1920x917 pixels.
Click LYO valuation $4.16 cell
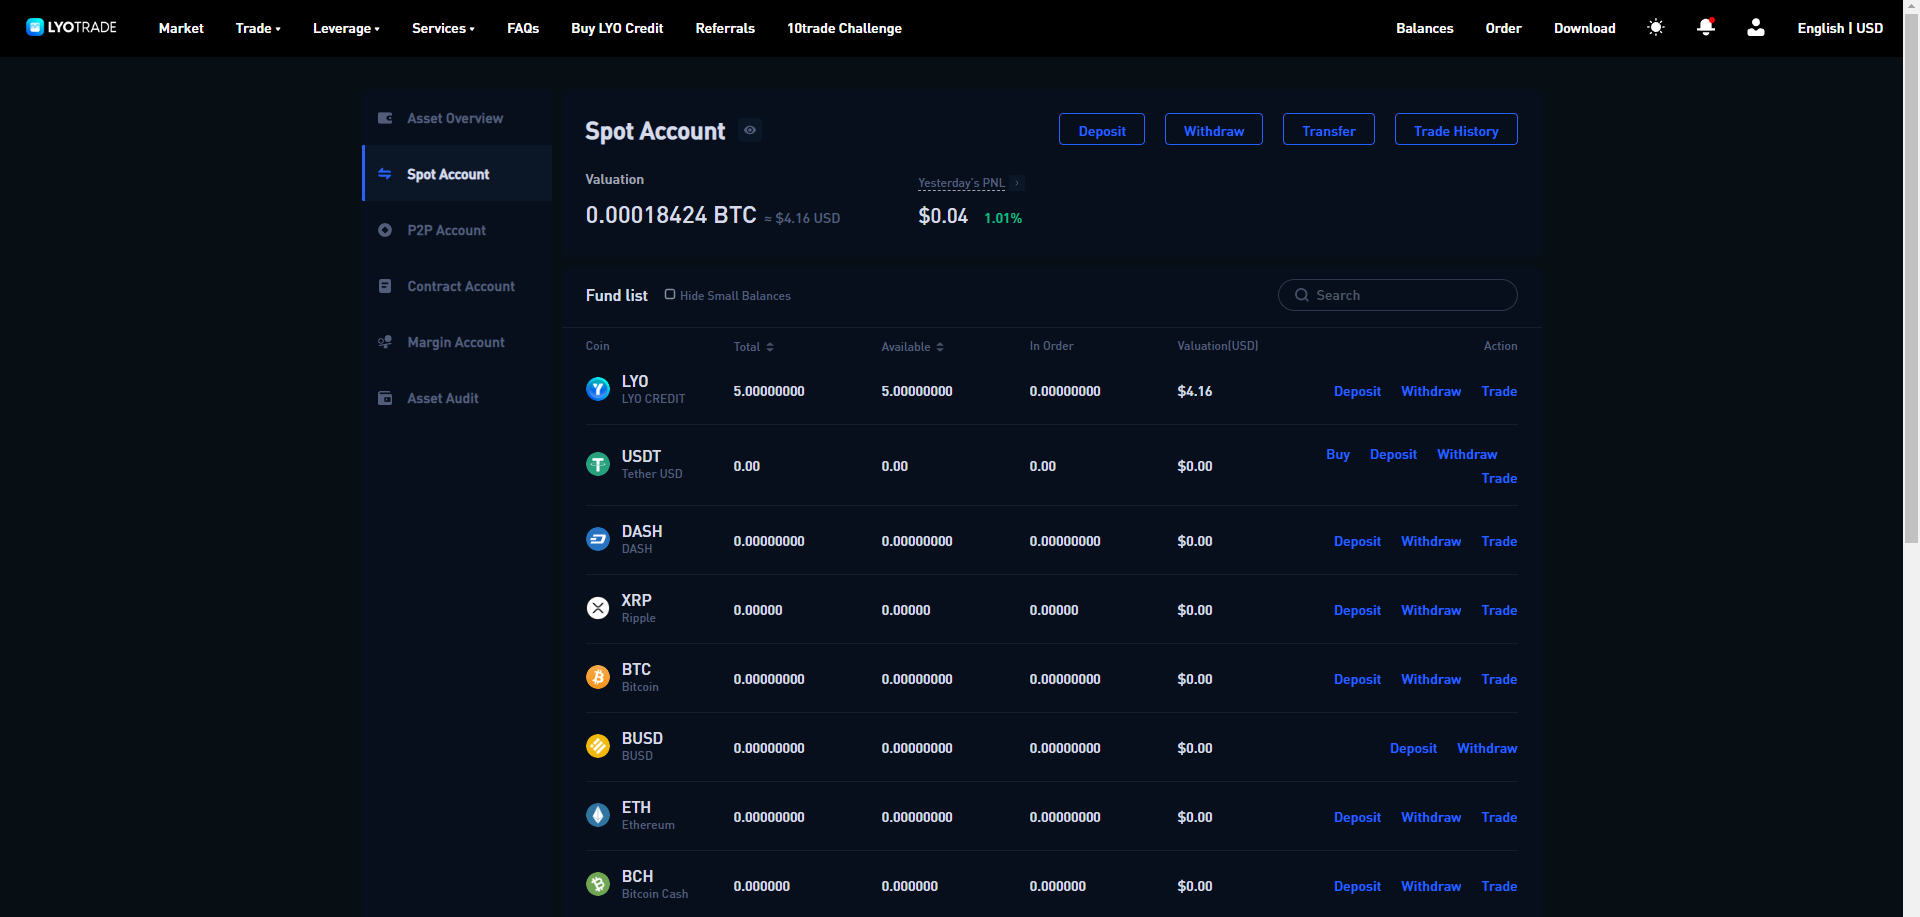pyautogui.click(x=1195, y=391)
